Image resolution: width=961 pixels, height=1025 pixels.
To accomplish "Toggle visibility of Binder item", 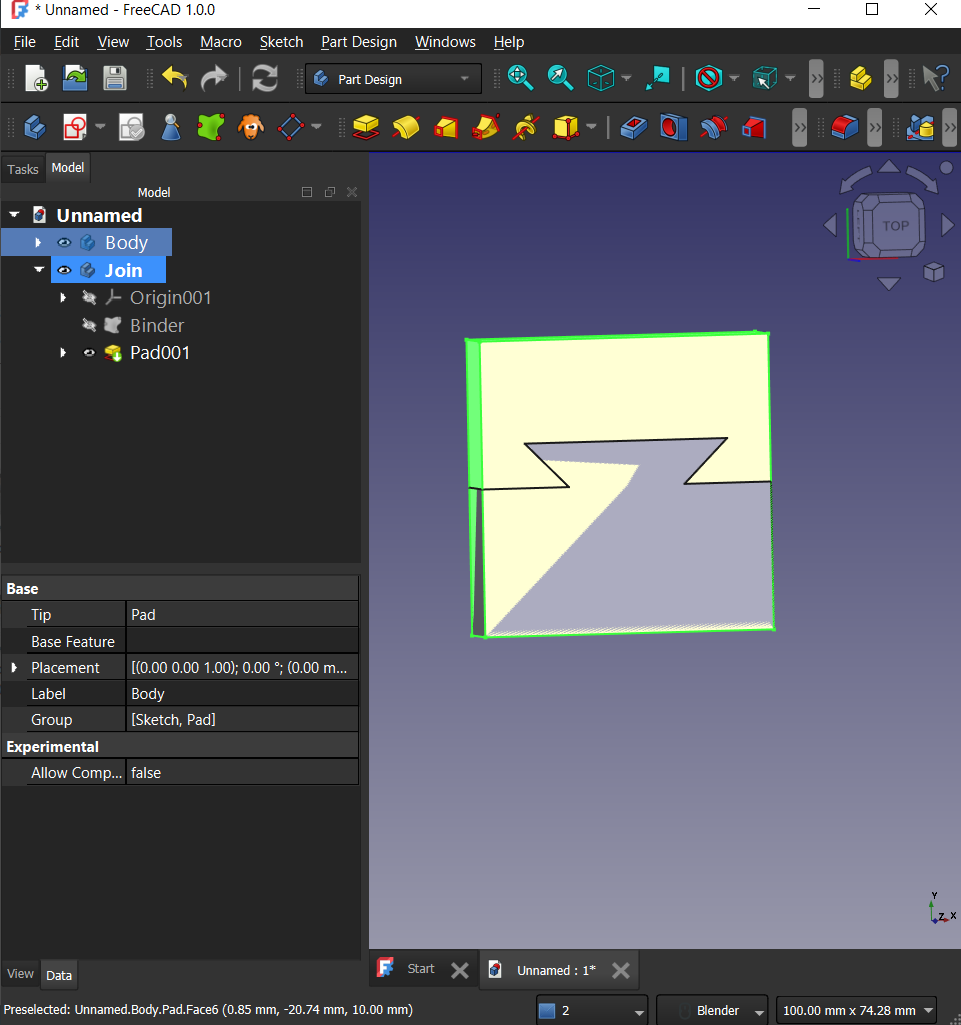I will (89, 325).
